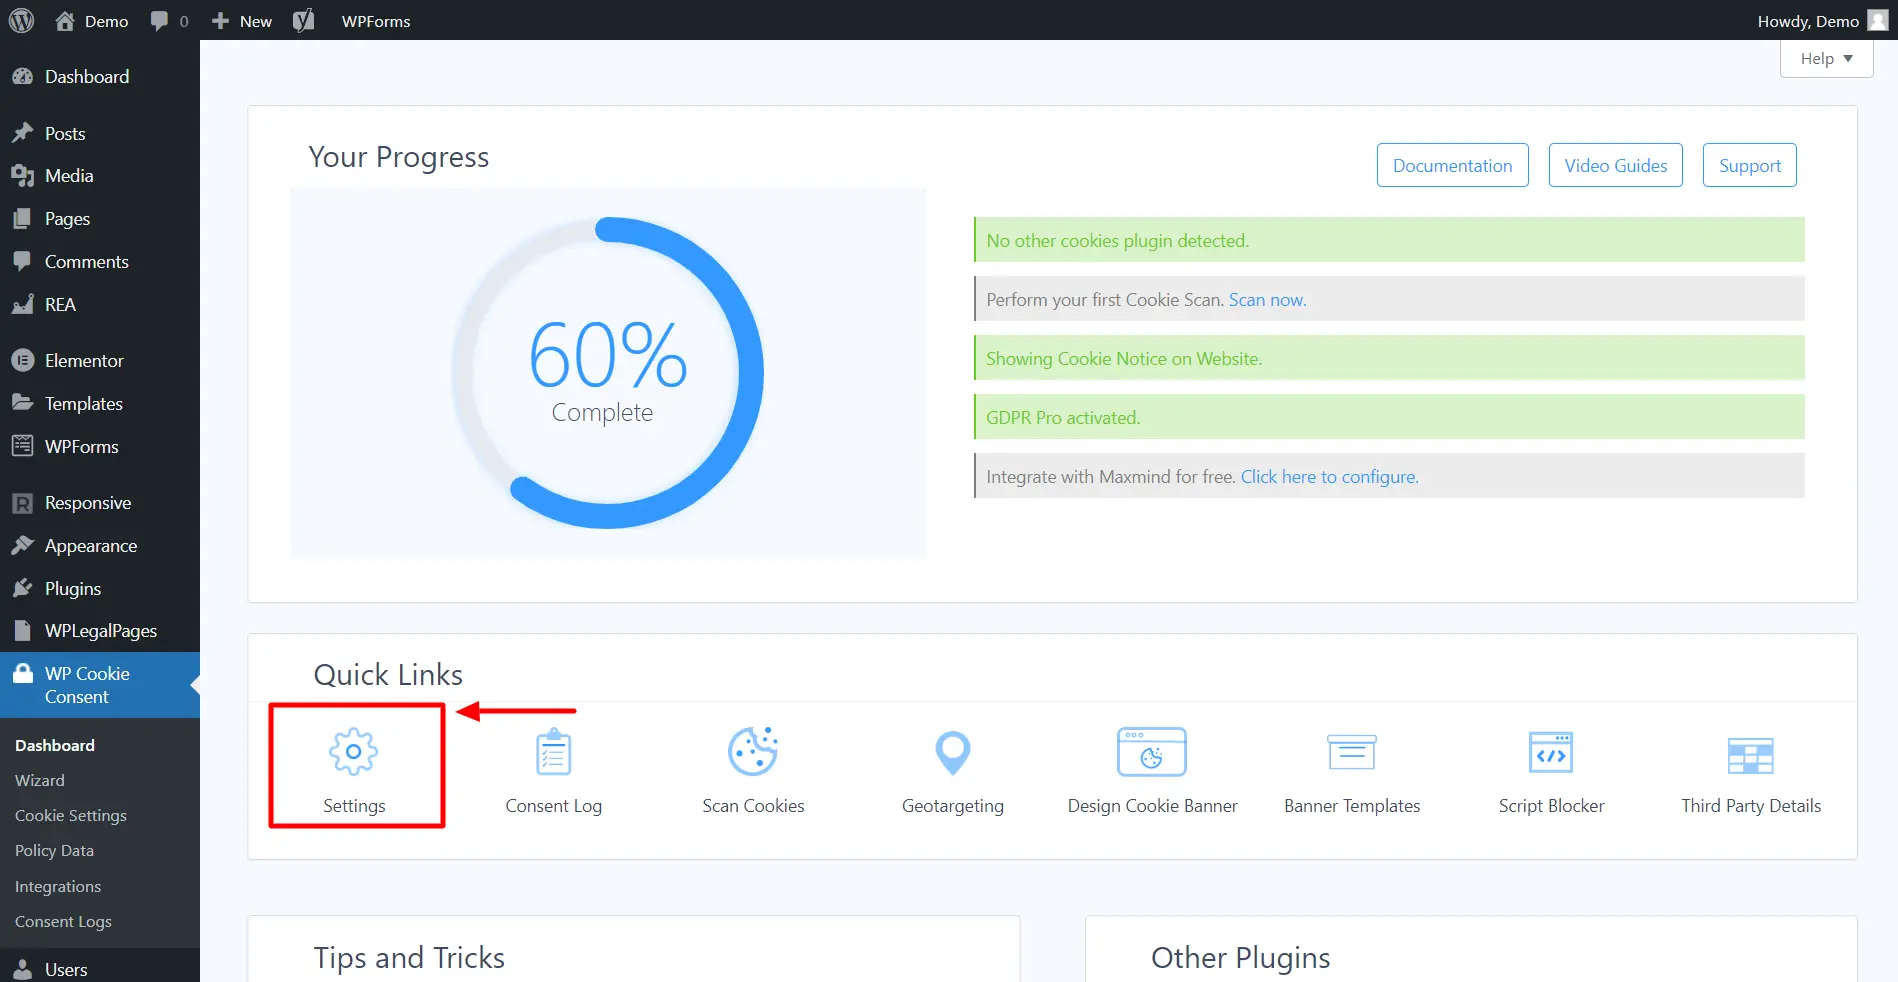Open Settings from Quick Links
This screenshot has width=1898, height=982.
(x=355, y=765)
